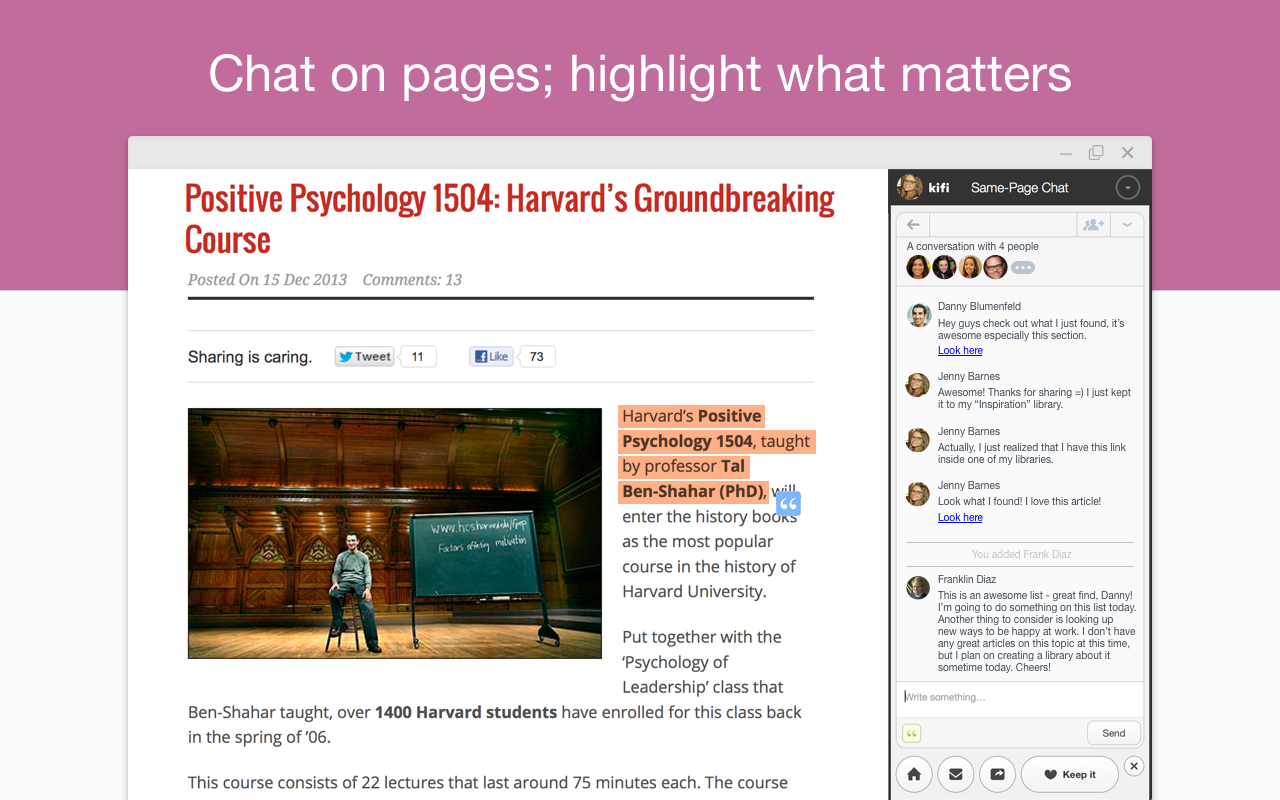This screenshot has height=800, width=1280.
Task: Open the Kifi panel options dropdown circle
Action: [1127, 187]
